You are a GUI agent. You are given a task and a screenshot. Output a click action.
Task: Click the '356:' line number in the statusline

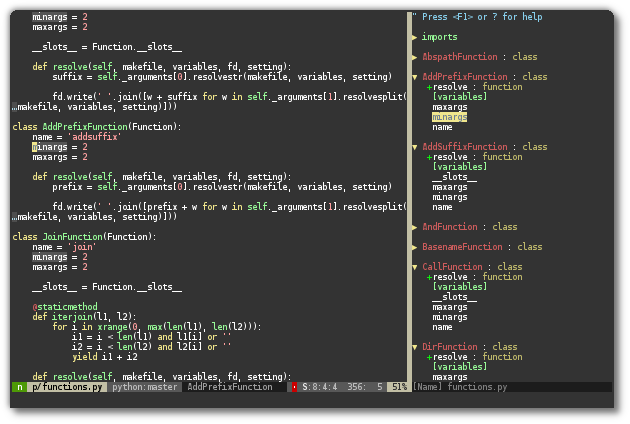[356, 387]
